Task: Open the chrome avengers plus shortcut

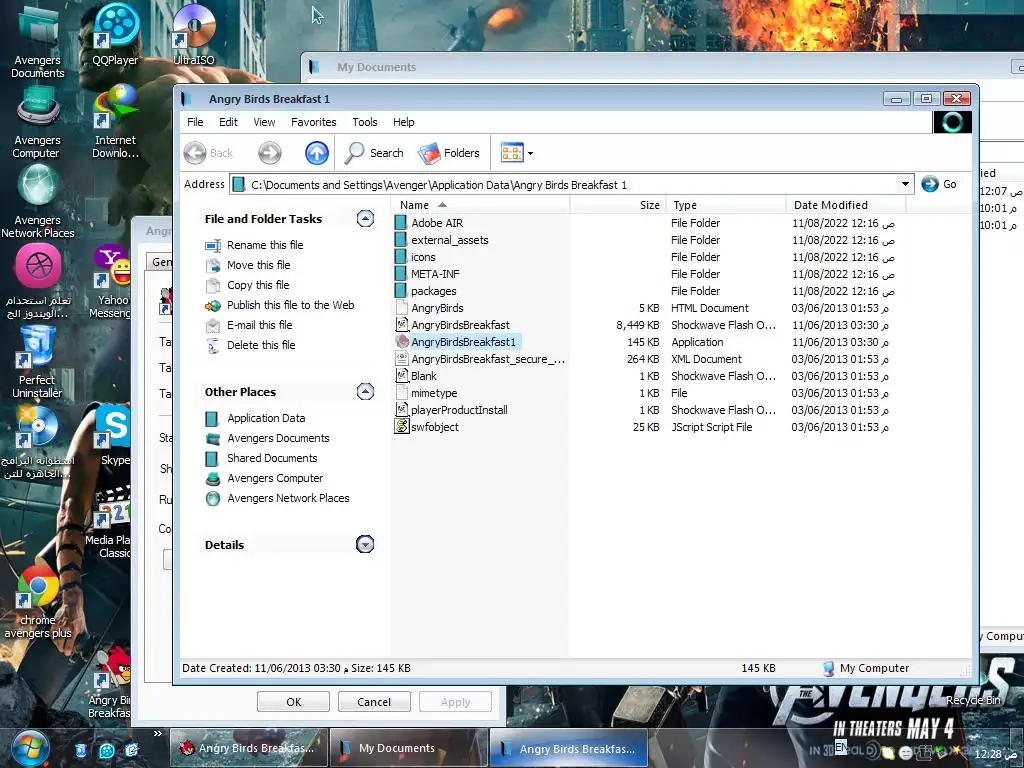Action: (x=37, y=601)
